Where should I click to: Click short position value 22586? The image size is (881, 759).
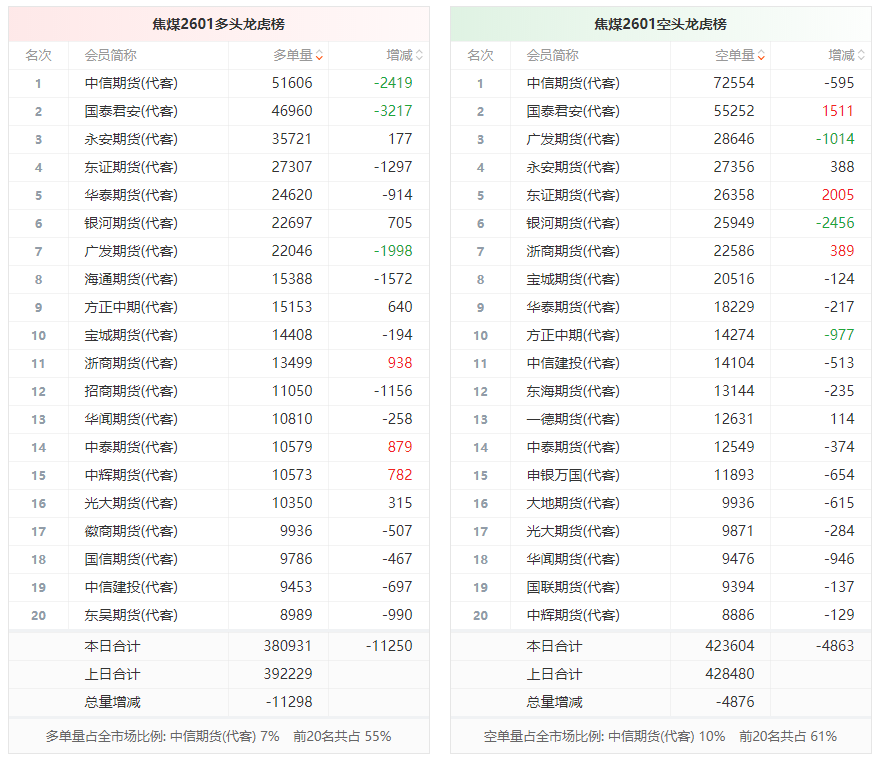(734, 251)
